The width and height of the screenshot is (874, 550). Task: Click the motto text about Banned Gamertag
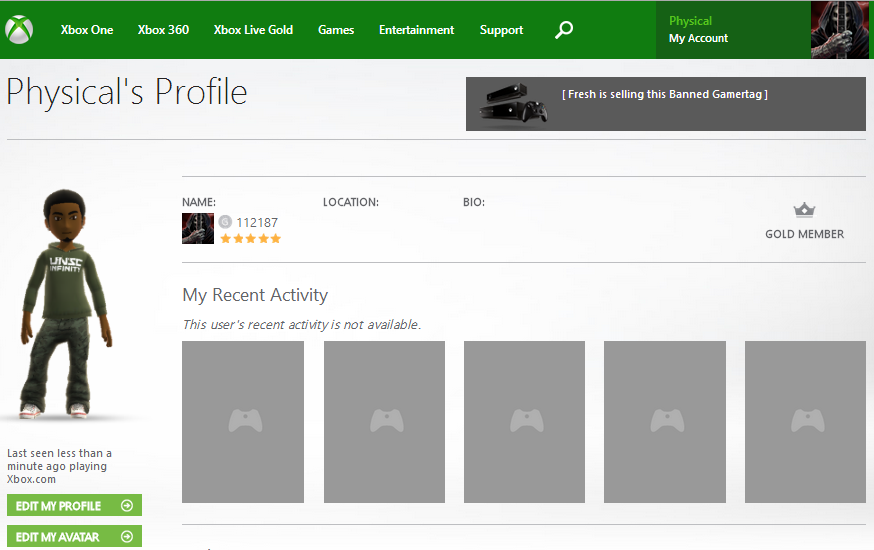point(664,94)
